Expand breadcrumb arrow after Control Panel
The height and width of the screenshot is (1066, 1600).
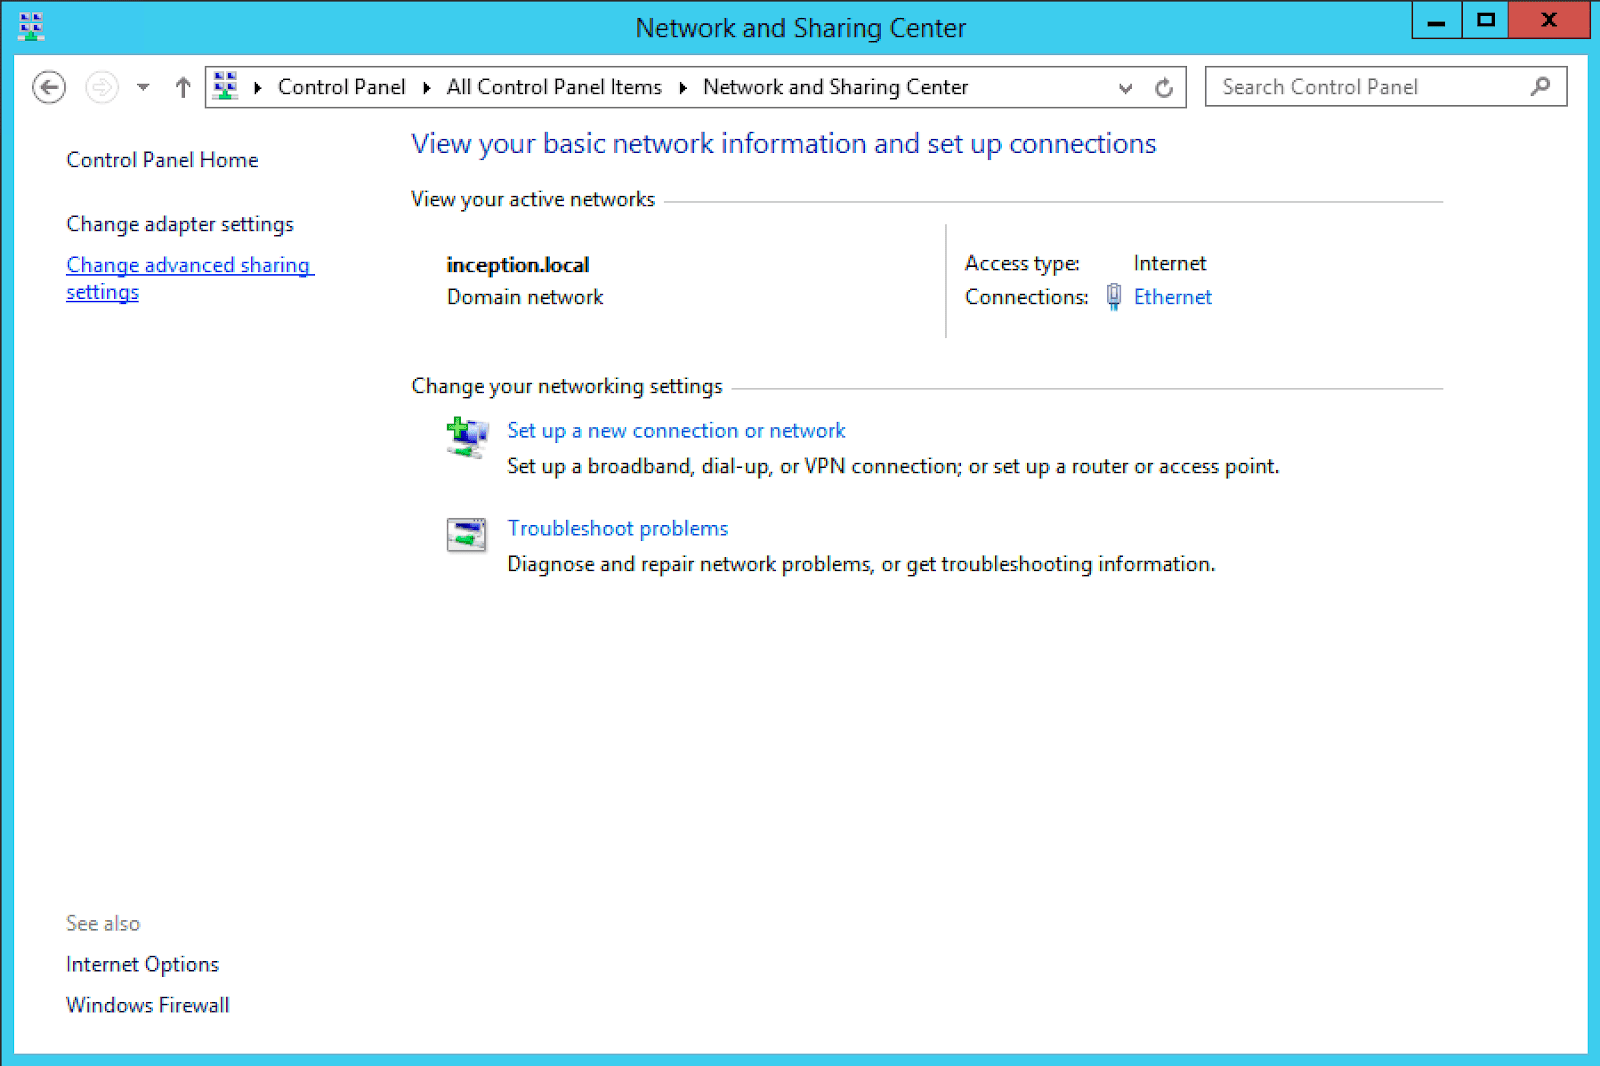(x=427, y=87)
